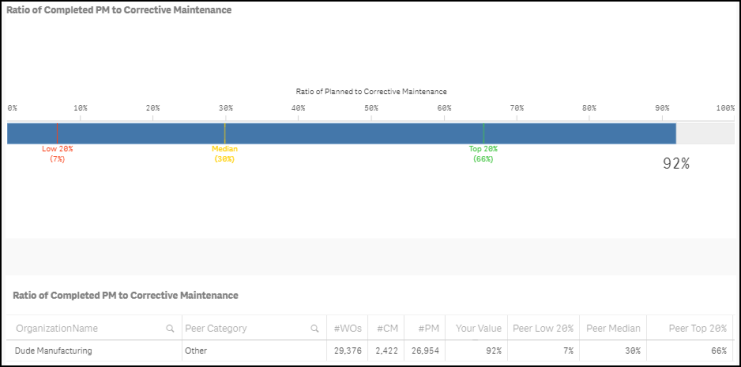Viewport: 741px width, 367px height.
Task: Click the table title above the column headers
Action: point(125,296)
